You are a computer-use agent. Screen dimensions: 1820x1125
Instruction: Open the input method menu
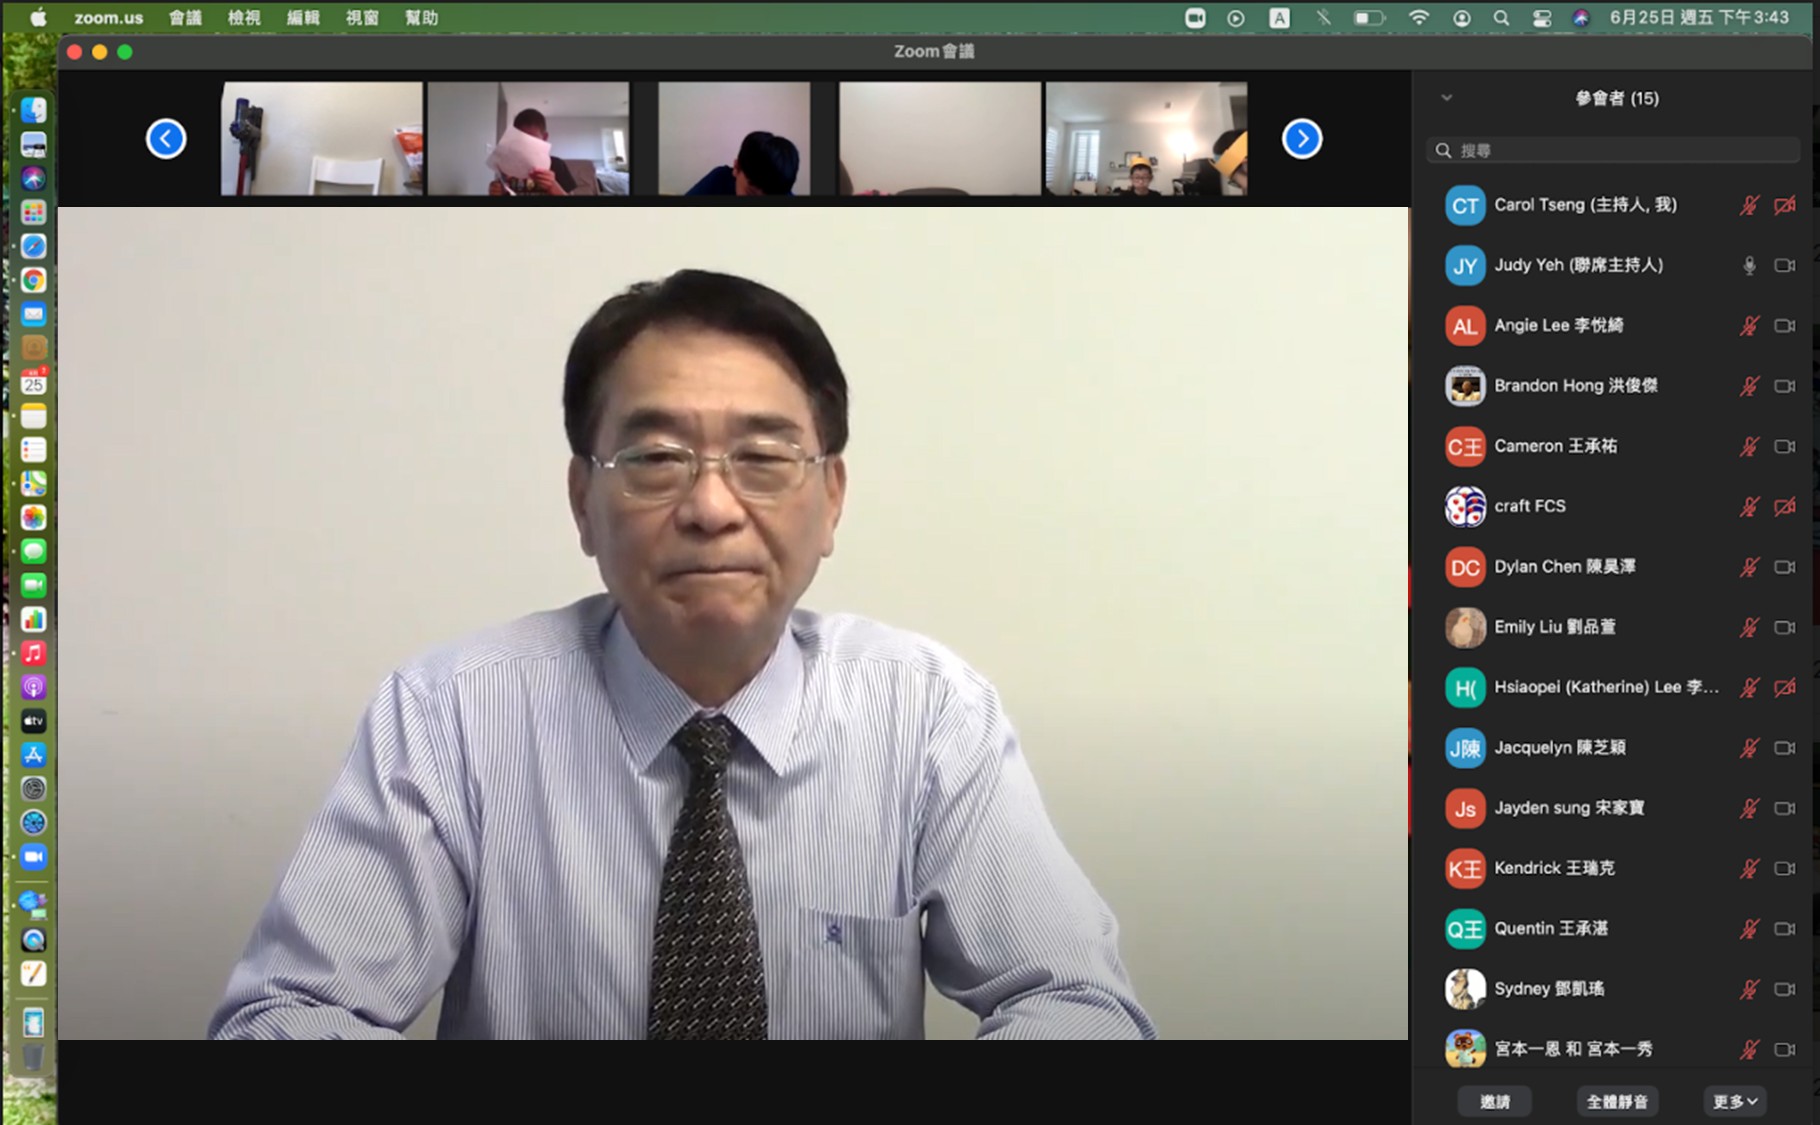click(x=1279, y=18)
